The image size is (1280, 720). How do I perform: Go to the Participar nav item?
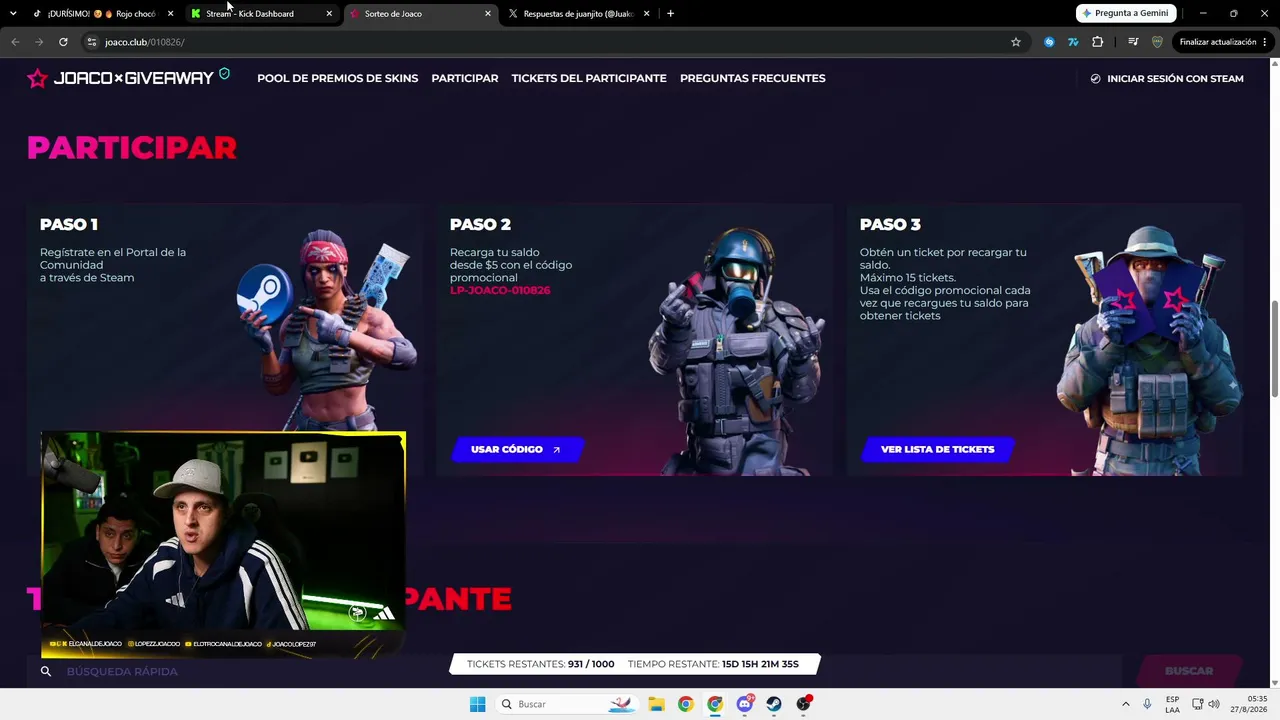tap(465, 78)
